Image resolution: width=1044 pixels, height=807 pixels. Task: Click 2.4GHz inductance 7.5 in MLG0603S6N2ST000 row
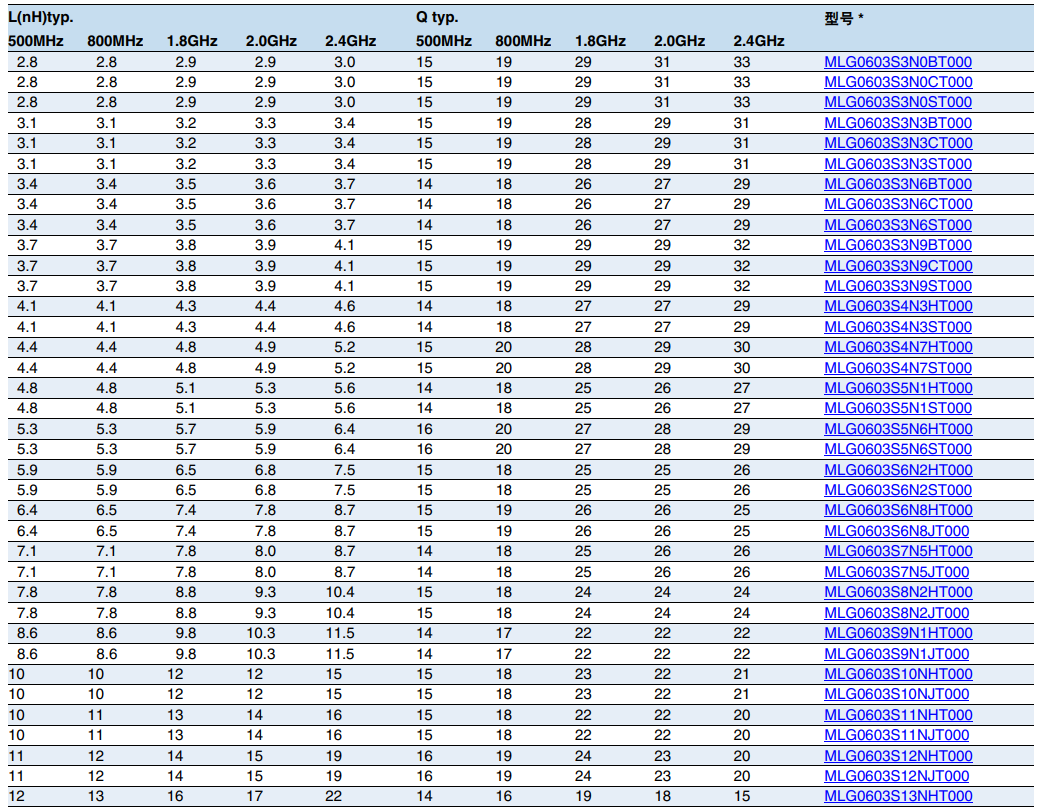[x=344, y=489]
